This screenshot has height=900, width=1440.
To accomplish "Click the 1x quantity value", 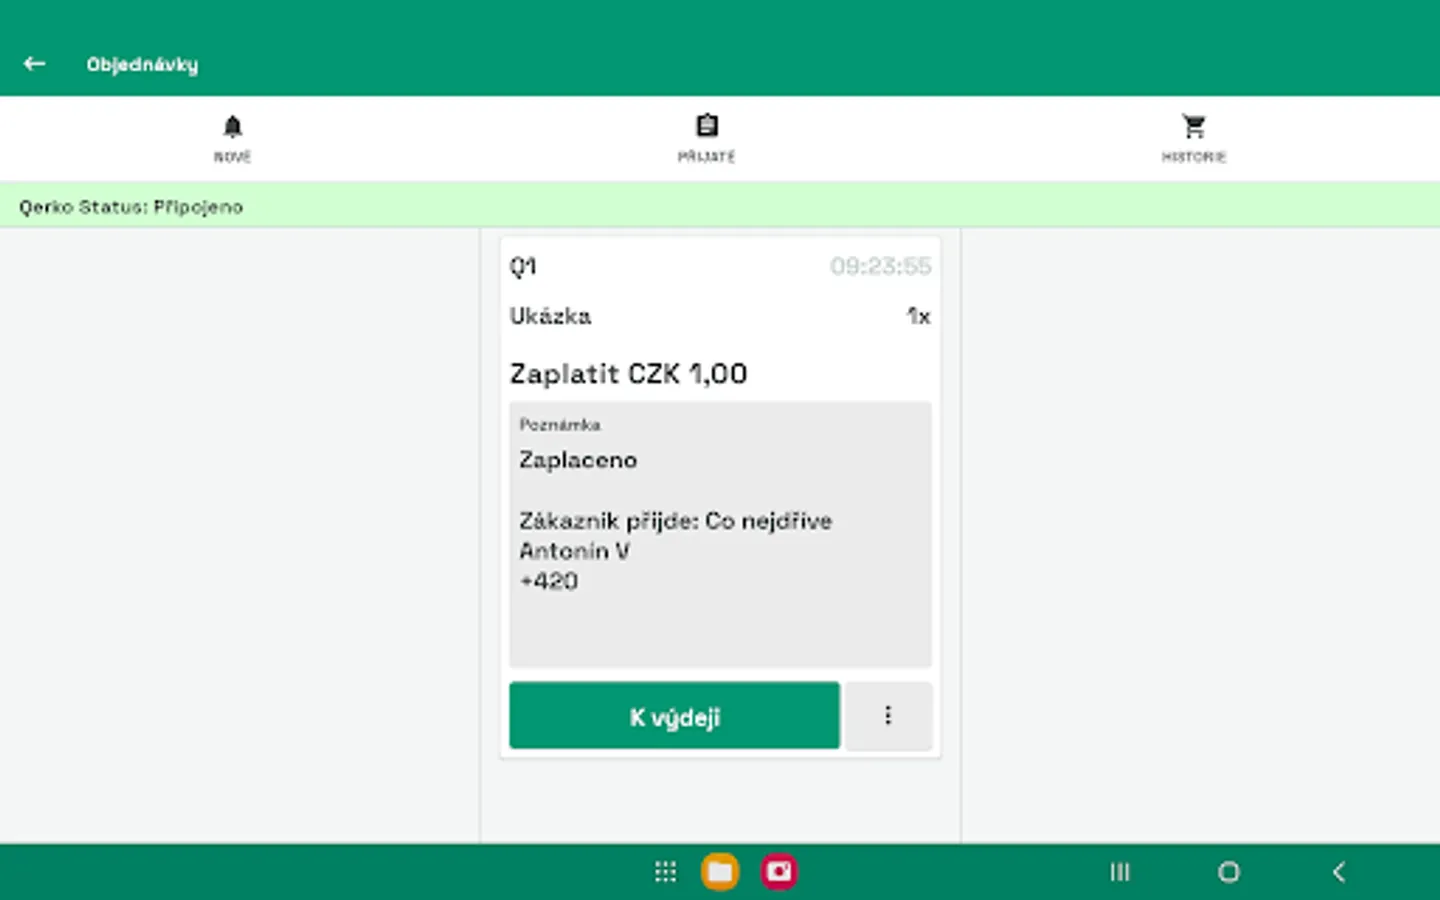I will tap(919, 316).
